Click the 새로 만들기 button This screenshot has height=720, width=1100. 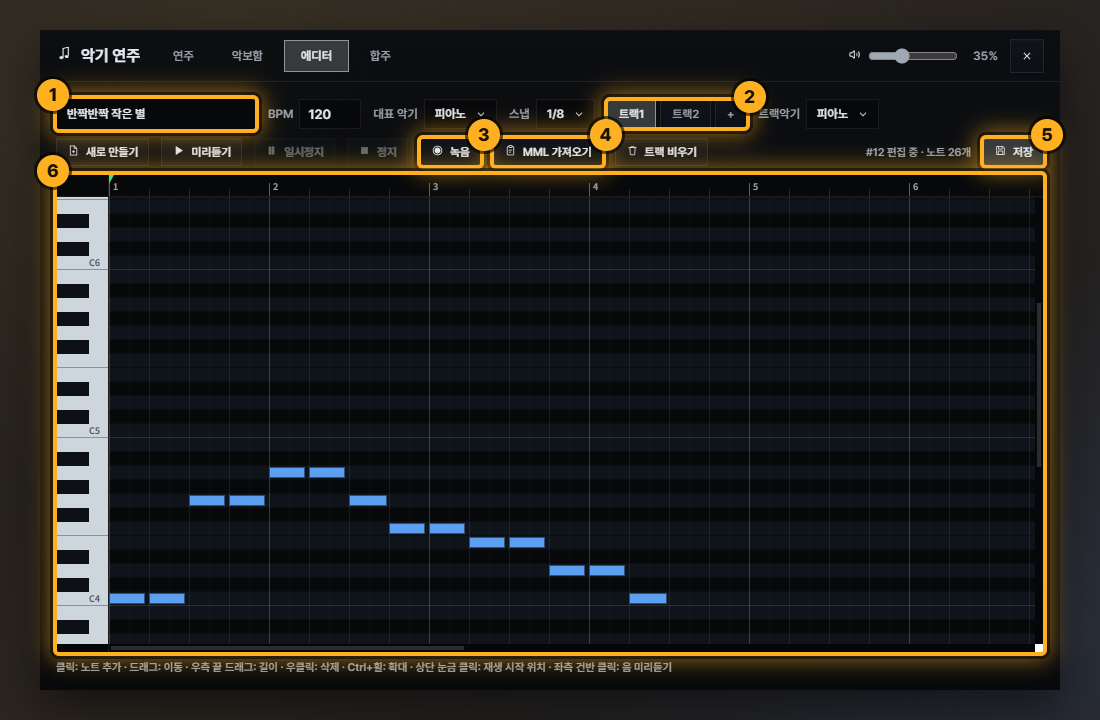point(104,152)
